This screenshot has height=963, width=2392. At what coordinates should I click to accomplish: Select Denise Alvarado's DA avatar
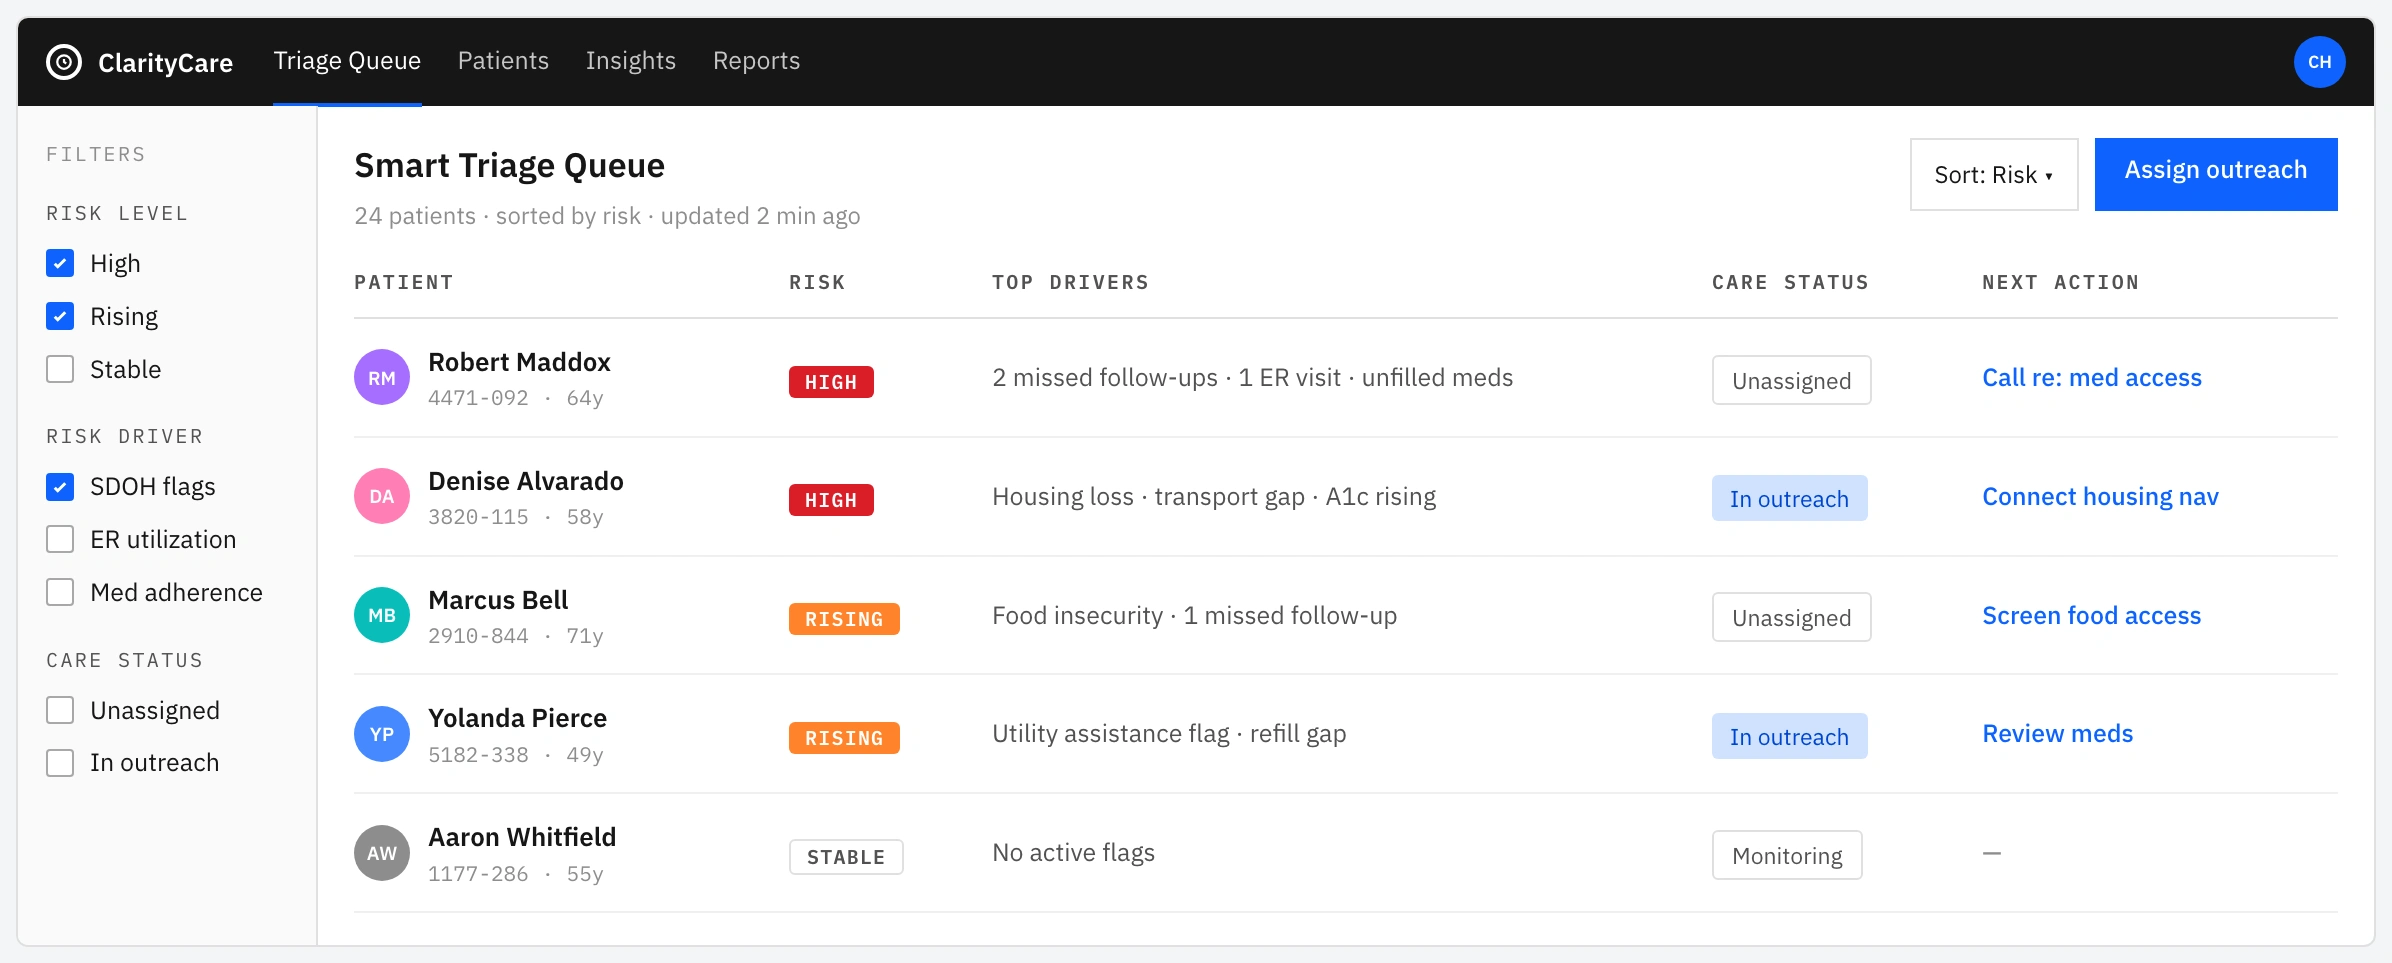(x=382, y=497)
